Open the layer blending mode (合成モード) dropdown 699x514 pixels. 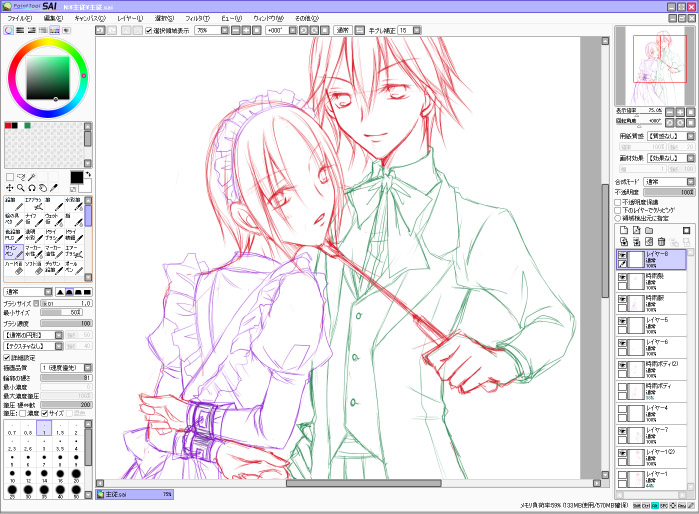691,181
